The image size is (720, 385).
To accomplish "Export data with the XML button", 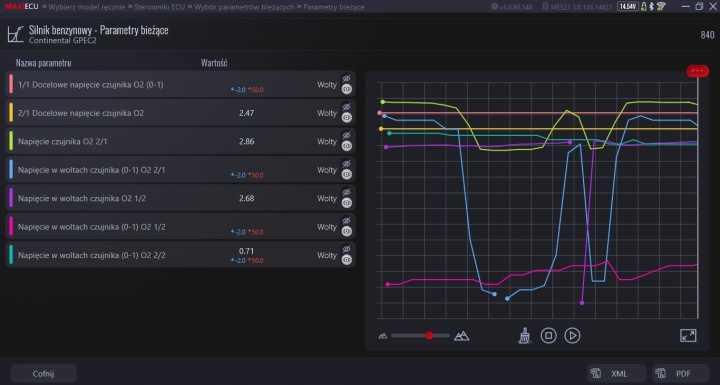I will [617, 374].
